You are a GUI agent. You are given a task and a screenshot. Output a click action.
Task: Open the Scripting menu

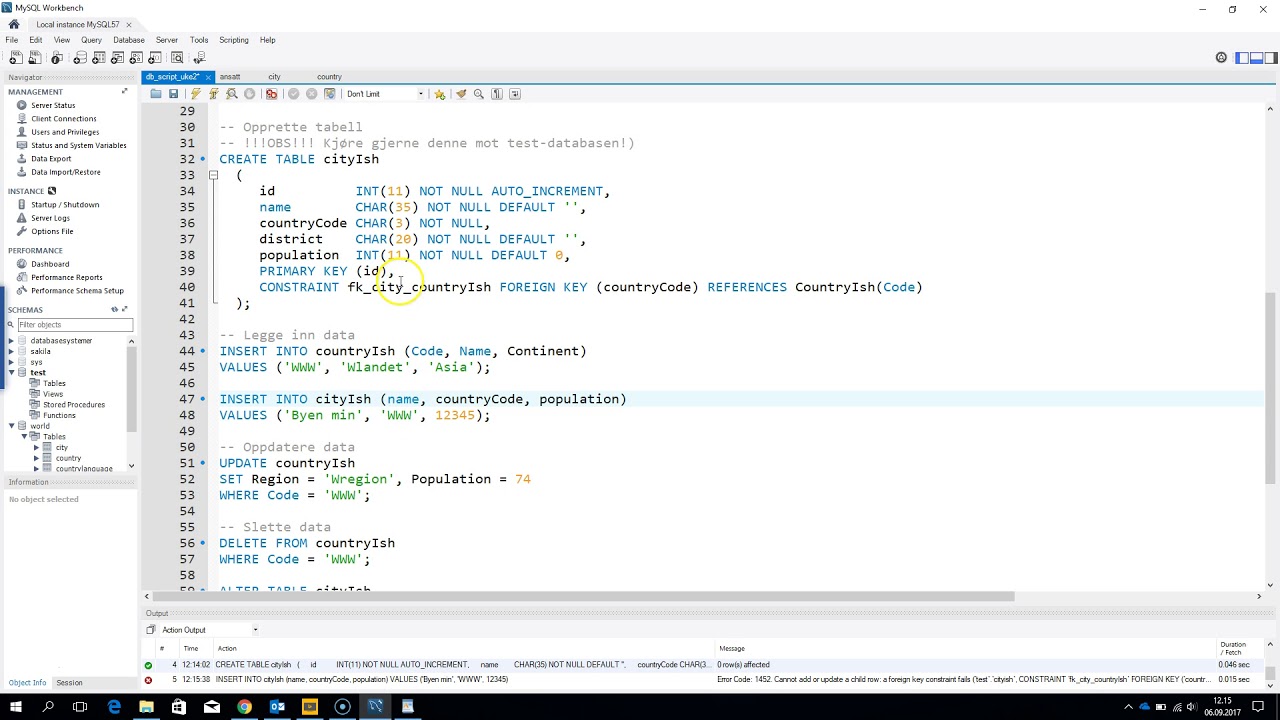pyautogui.click(x=233, y=40)
